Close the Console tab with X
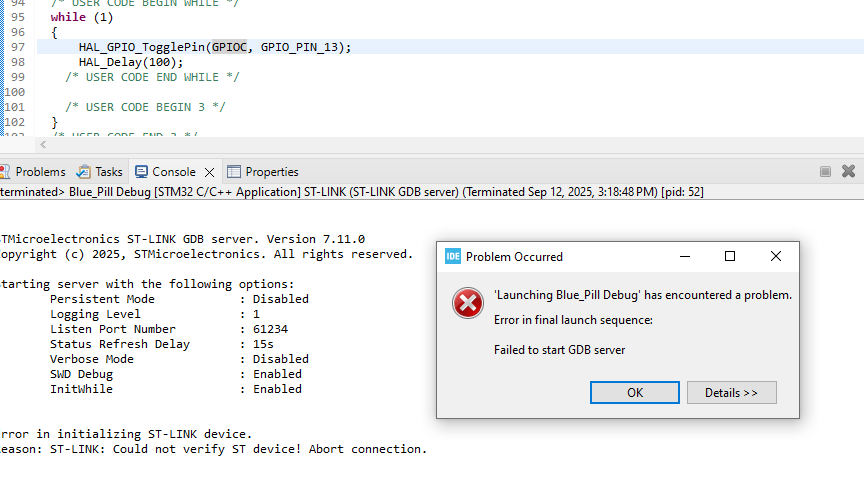The height and width of the screenshot is (492, 864). pos(209,172)
